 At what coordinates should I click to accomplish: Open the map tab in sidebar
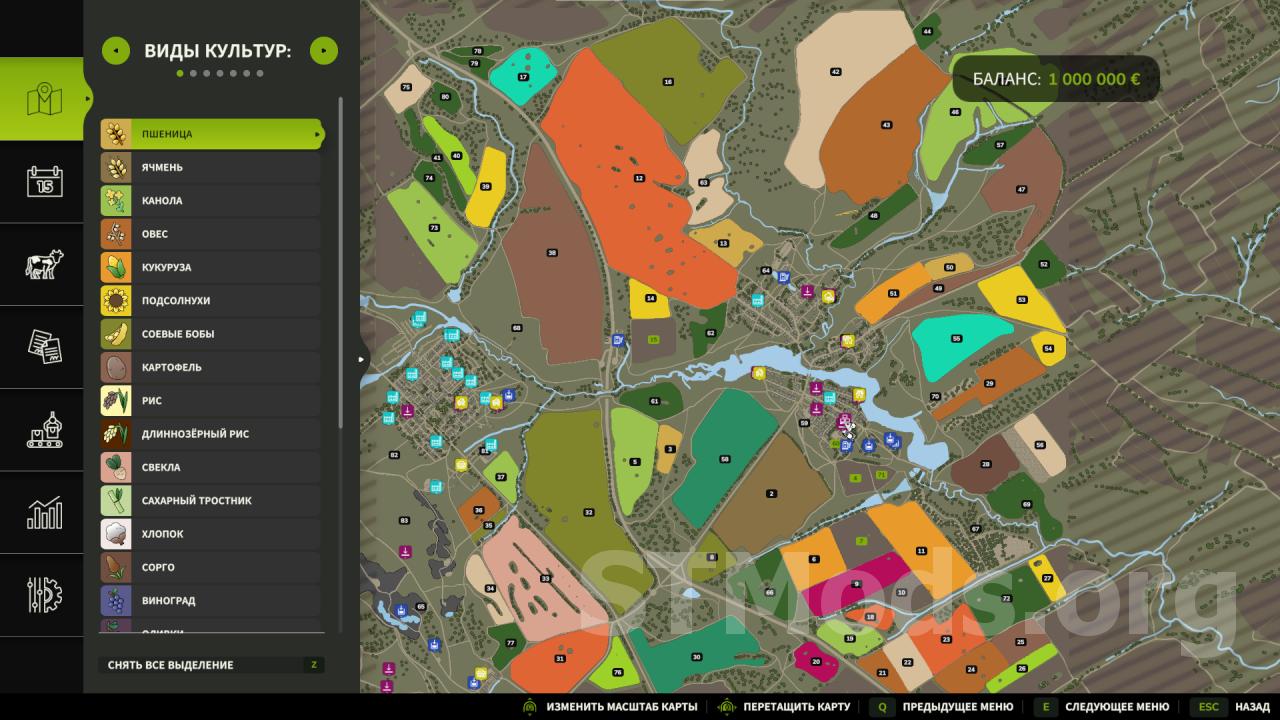42,99
